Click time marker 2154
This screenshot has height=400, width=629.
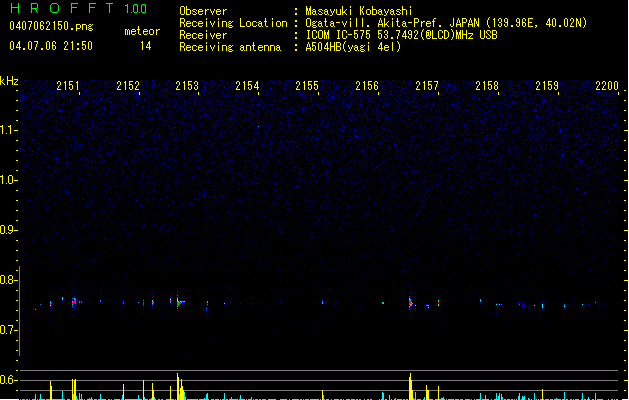pos(247,86)
